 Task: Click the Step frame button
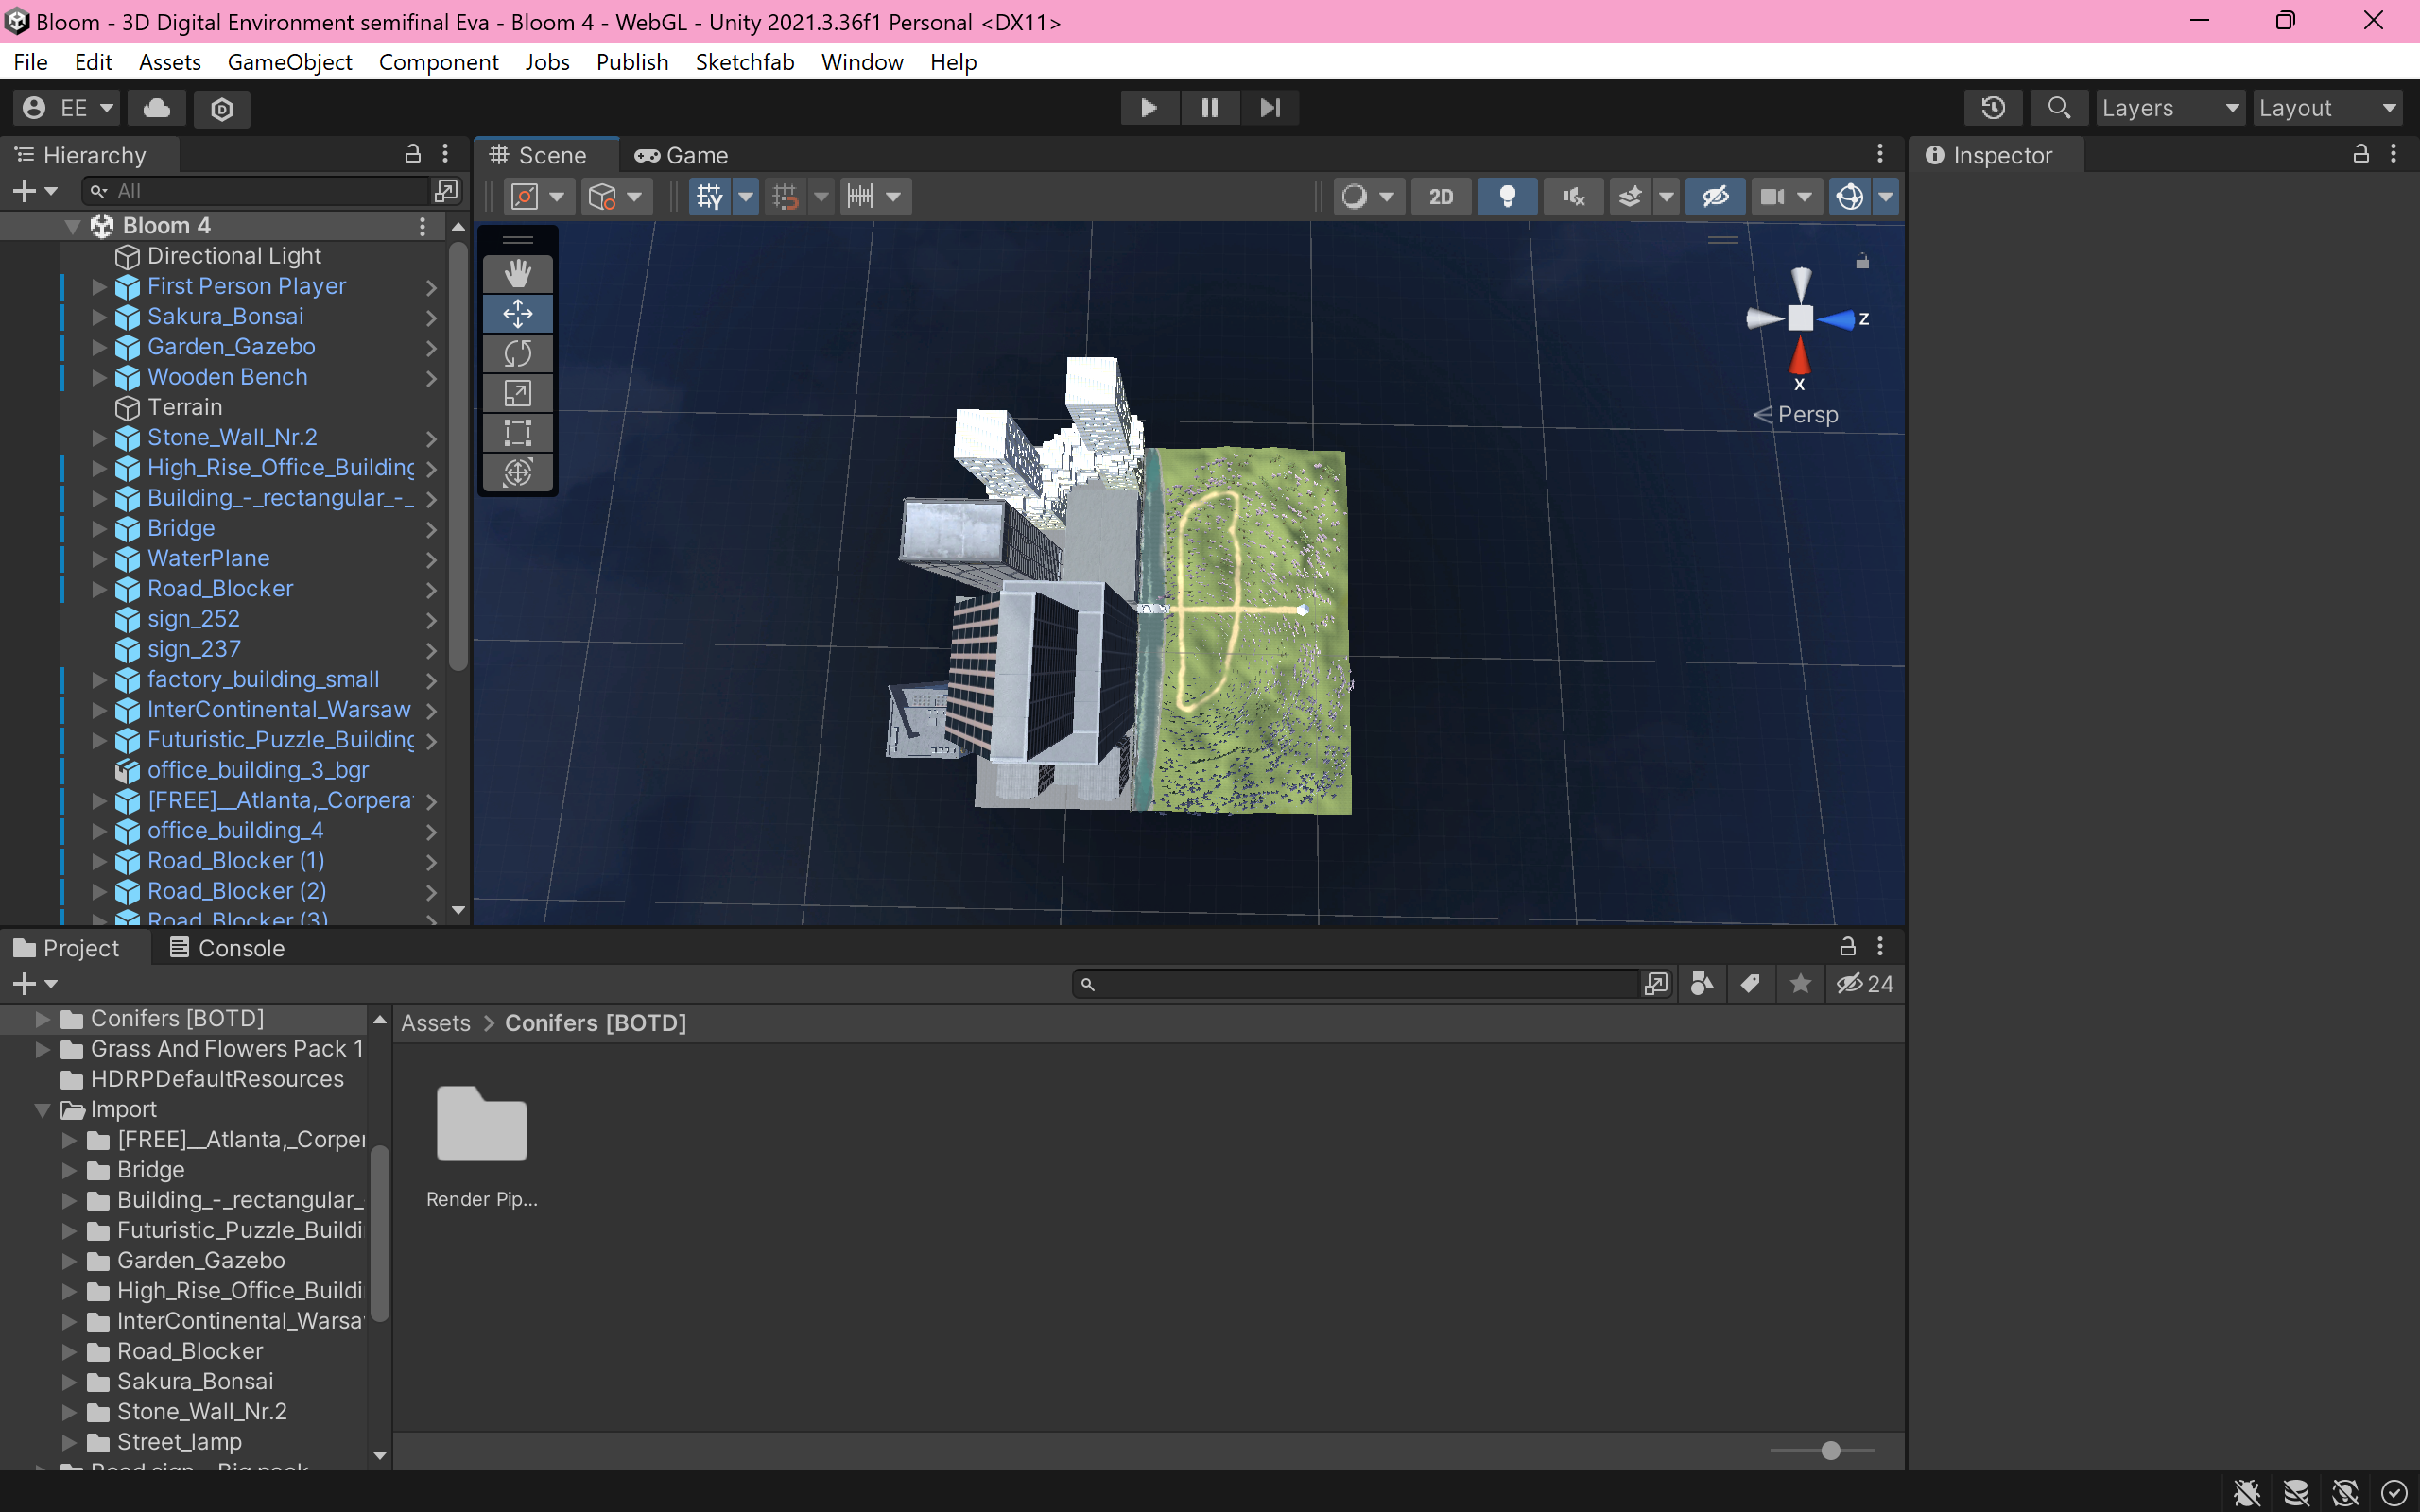[1269, 108]
